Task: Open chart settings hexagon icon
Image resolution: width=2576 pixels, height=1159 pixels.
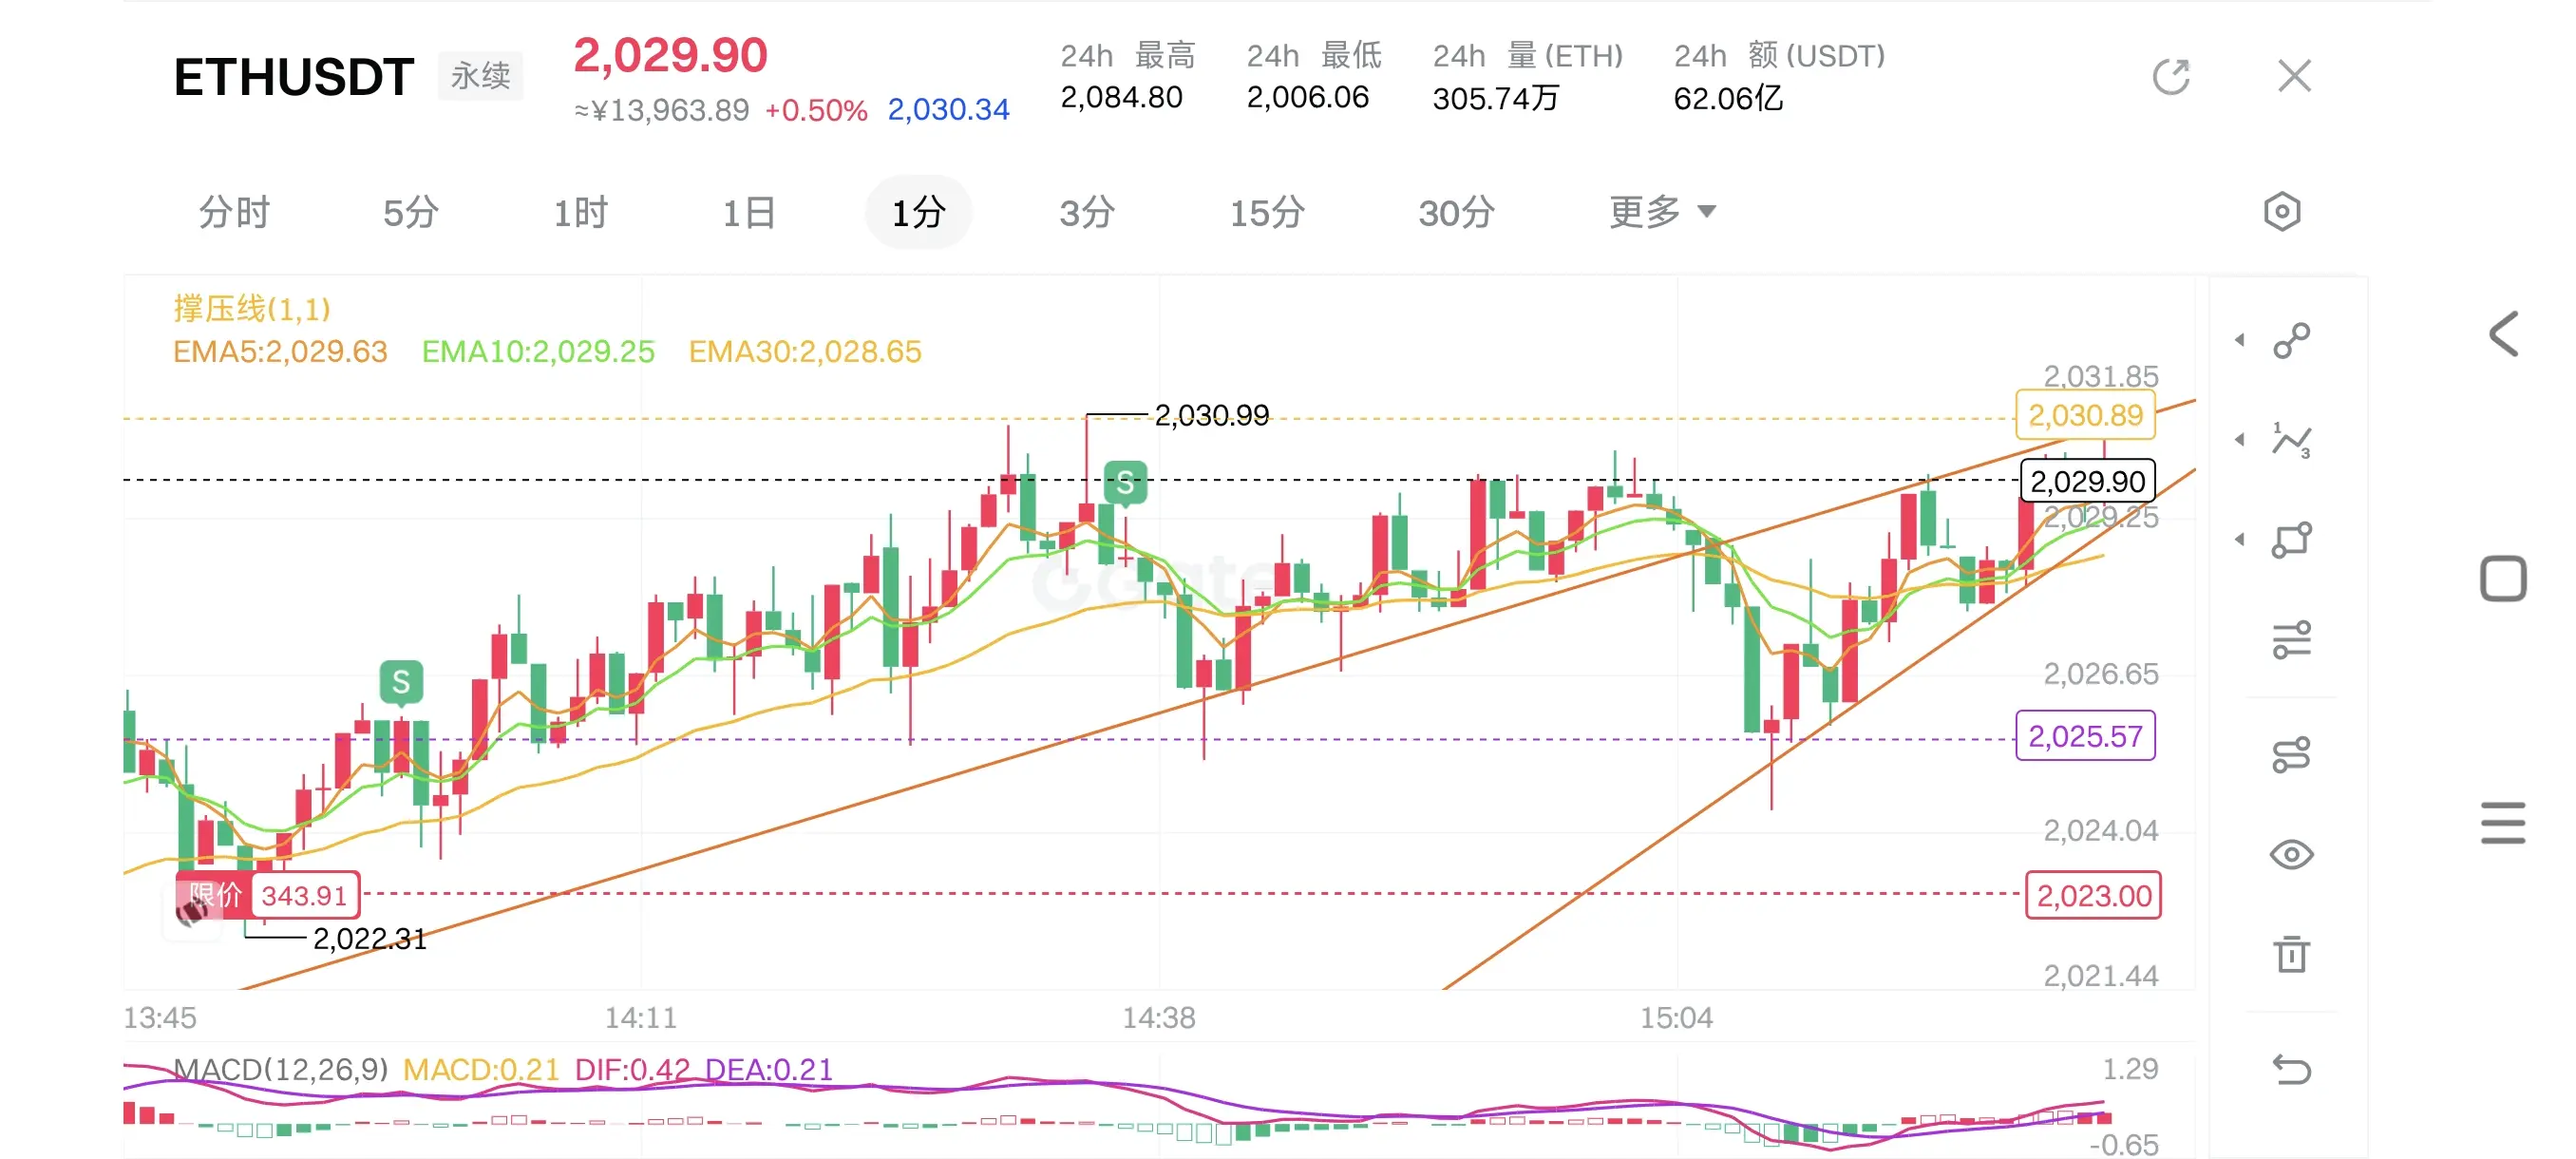Action: tap(2281, 212)
